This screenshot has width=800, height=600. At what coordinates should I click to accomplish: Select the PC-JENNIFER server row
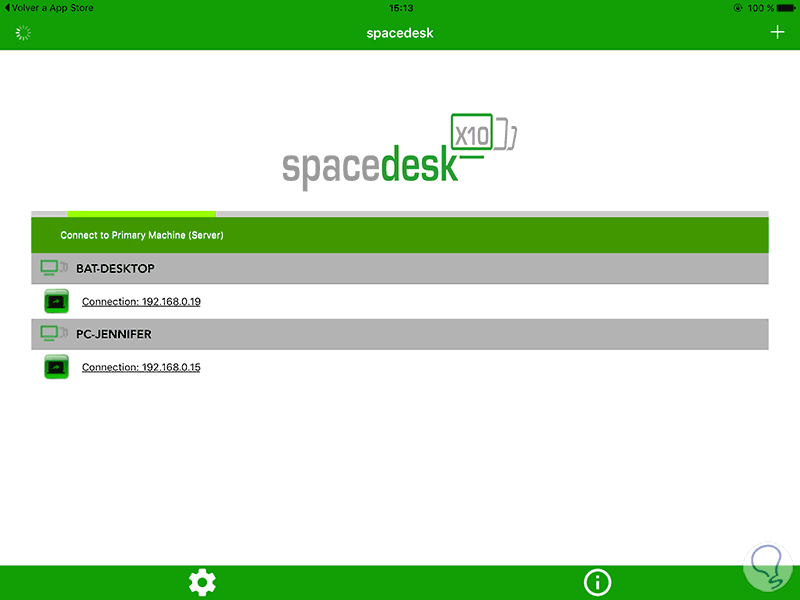pyautogui.click(x=400, y=334)
